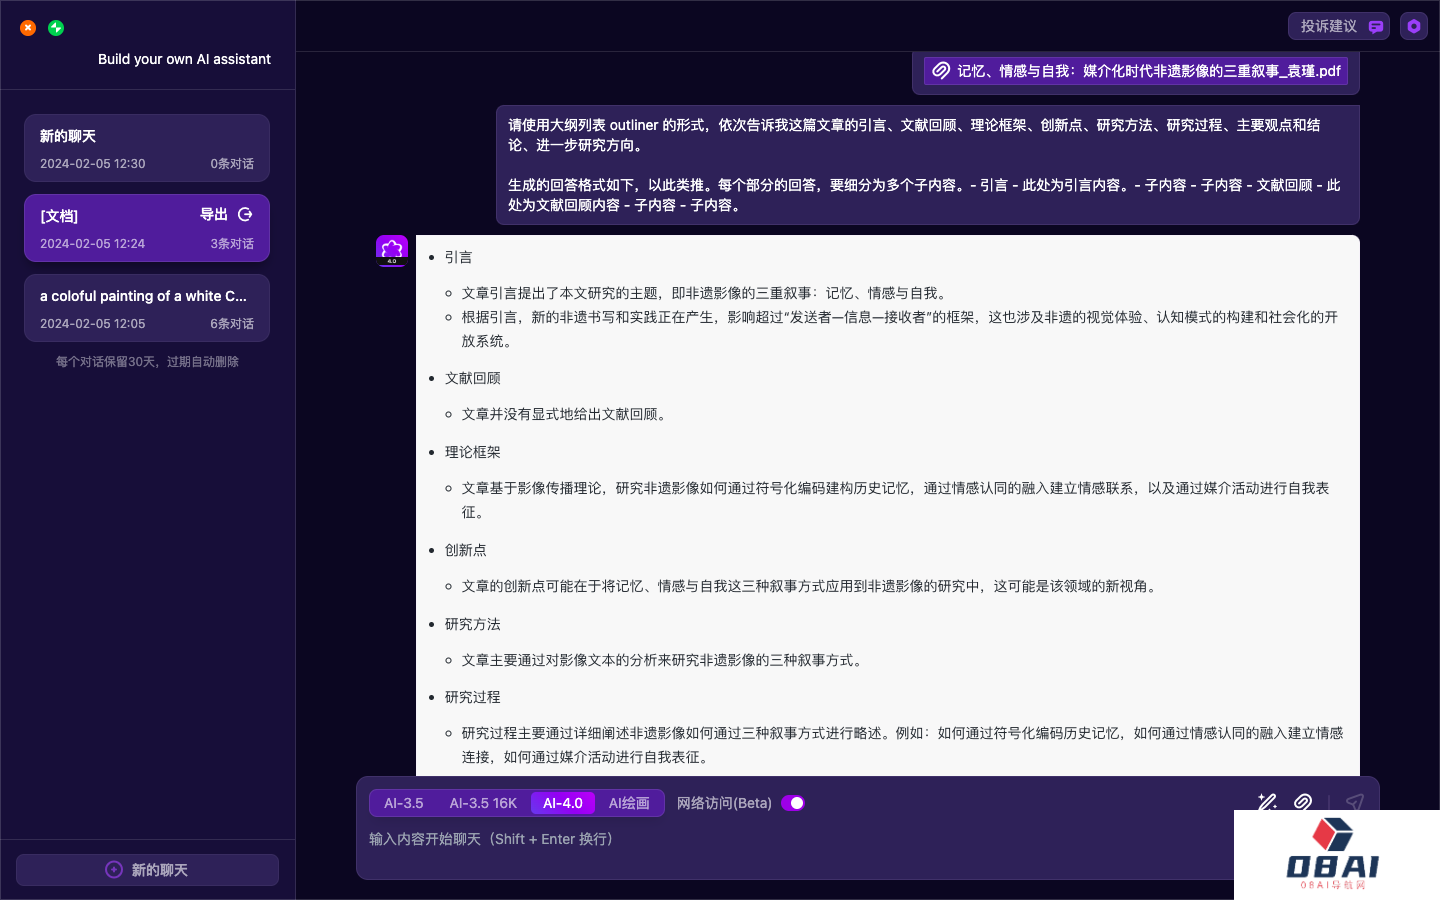Open the hexagon settings icon
Image resolution: width=1440 pixels, height=900 pixels.
(1413, 27)
